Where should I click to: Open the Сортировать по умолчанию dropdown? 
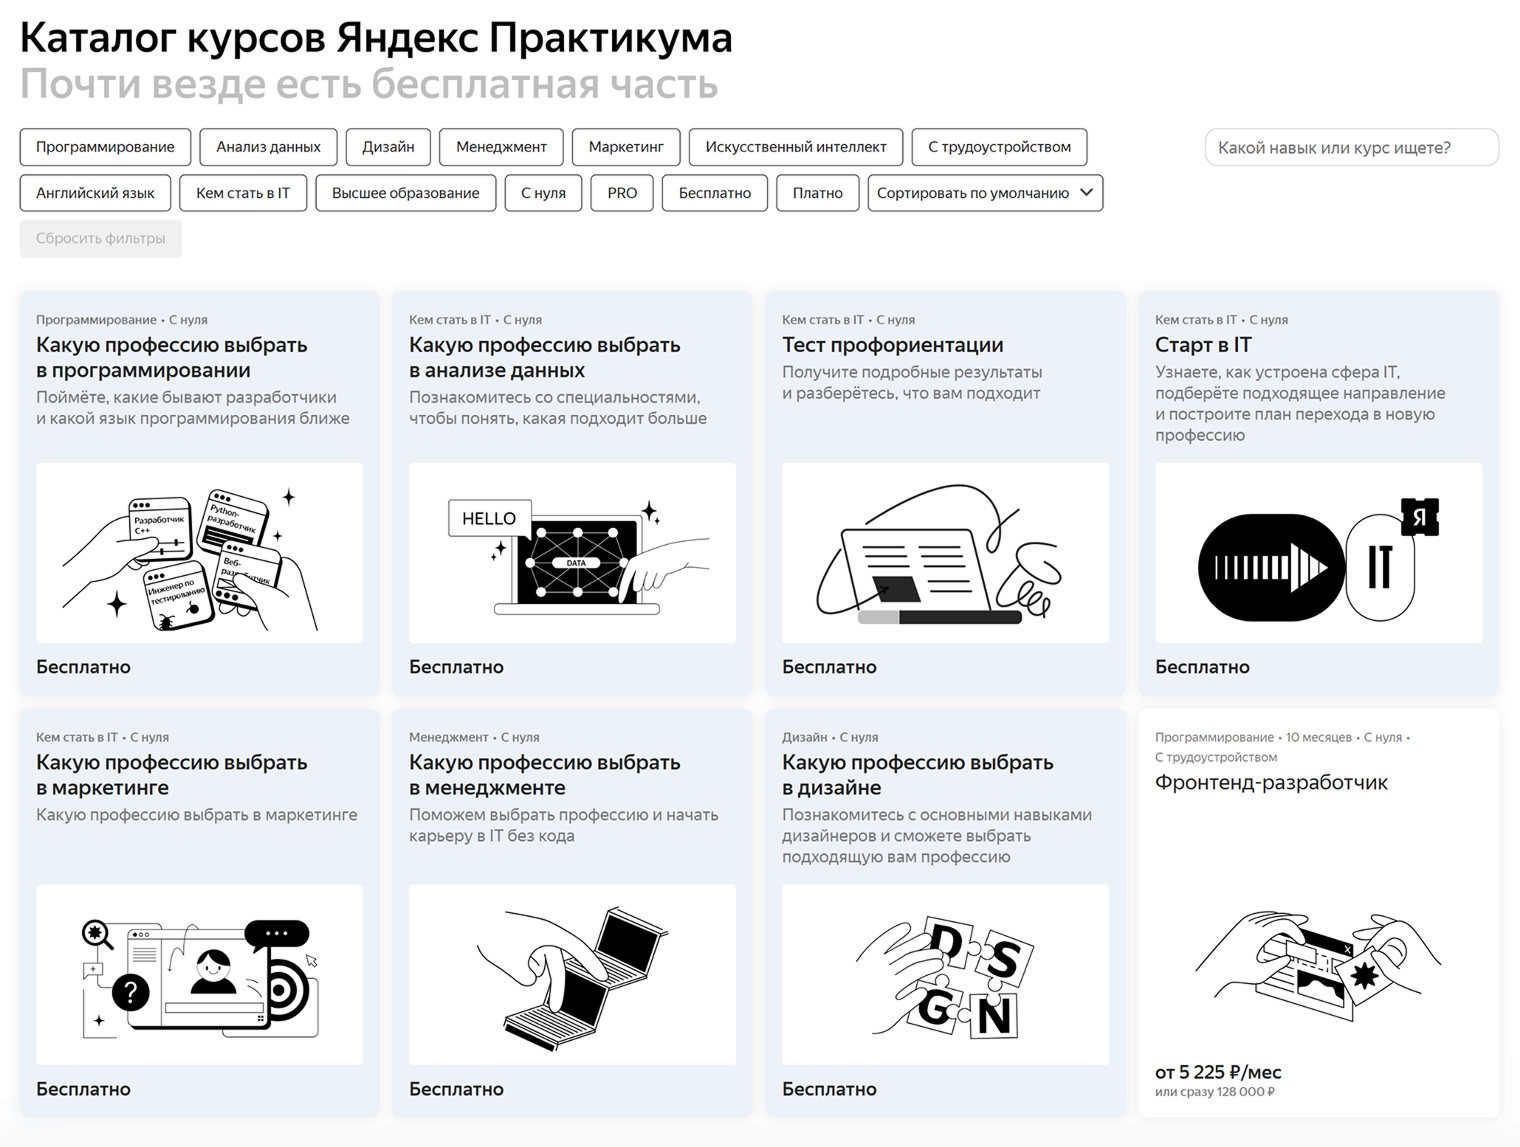coord(985,193)
